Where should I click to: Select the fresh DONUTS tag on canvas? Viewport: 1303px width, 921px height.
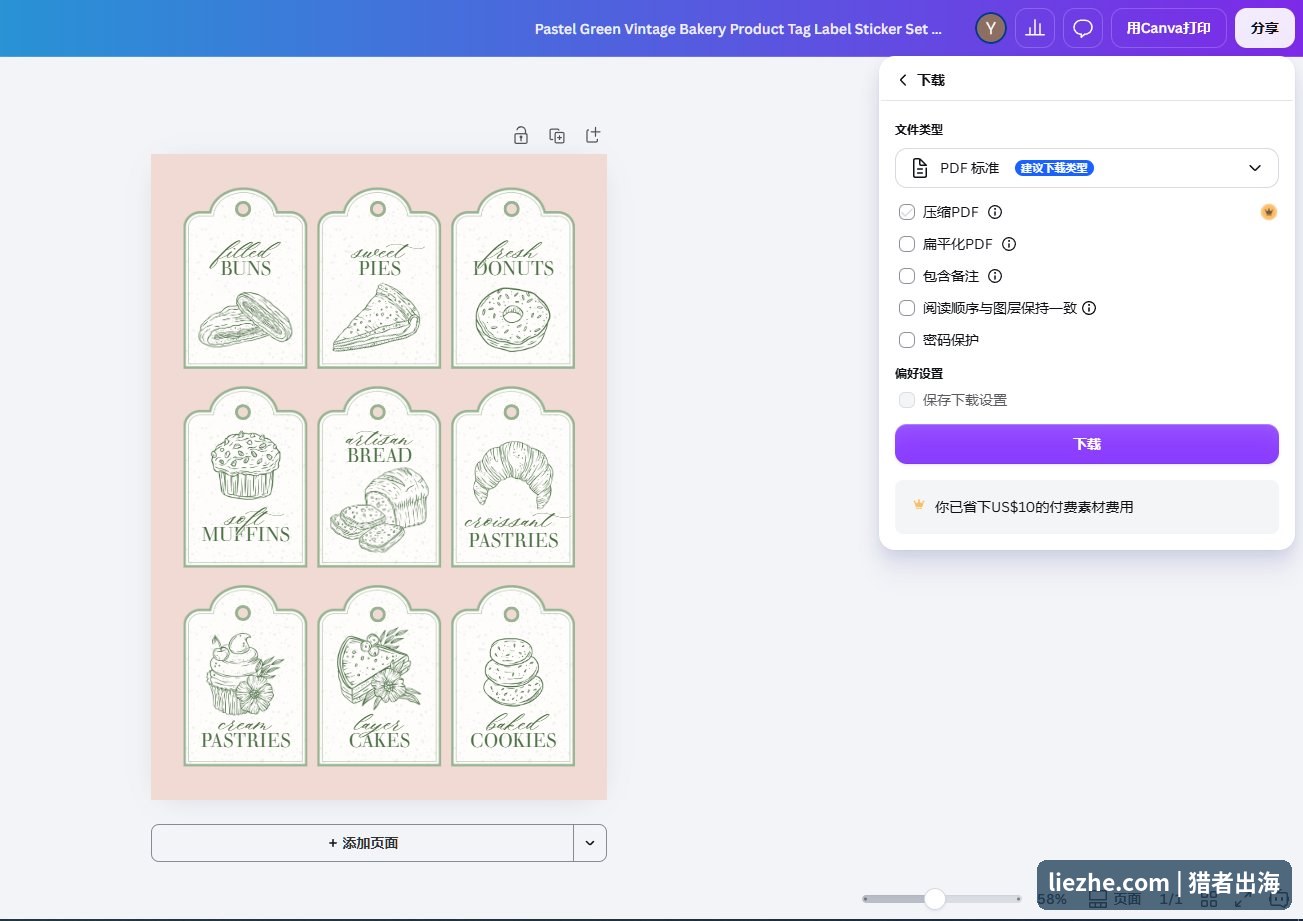[x=513, y=279]
